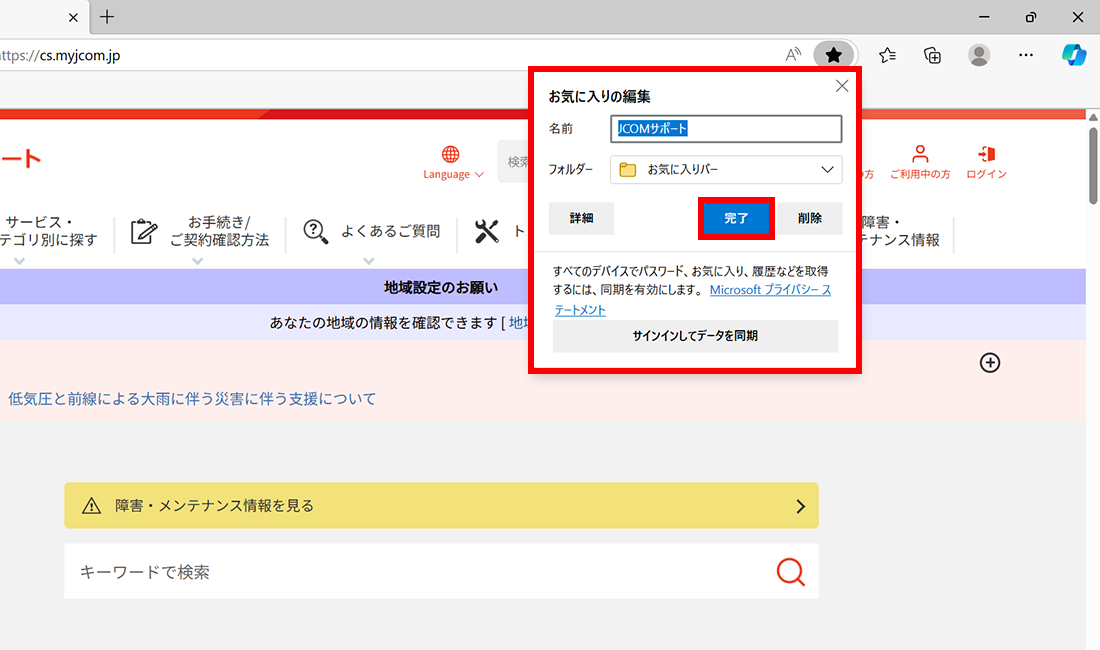Click the address bar URL cs.myjcom.jp
The image size is (1100, 650).
coord(60,55)
